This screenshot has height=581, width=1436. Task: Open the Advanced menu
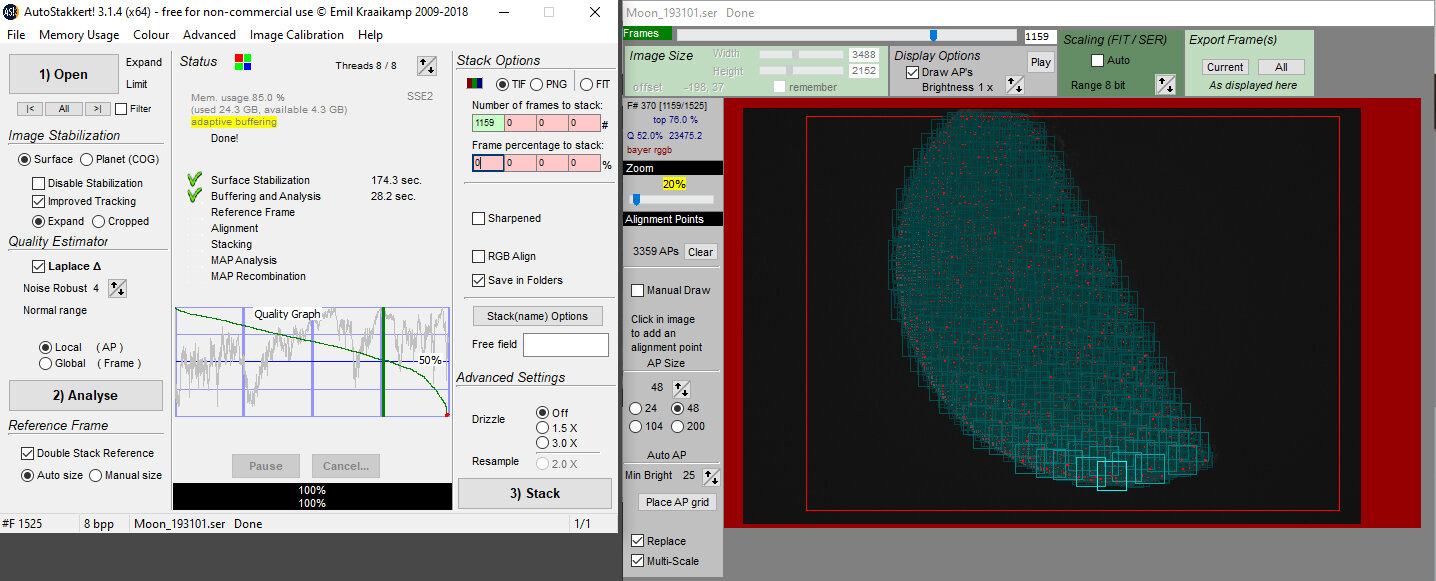(x=209, y=35)
